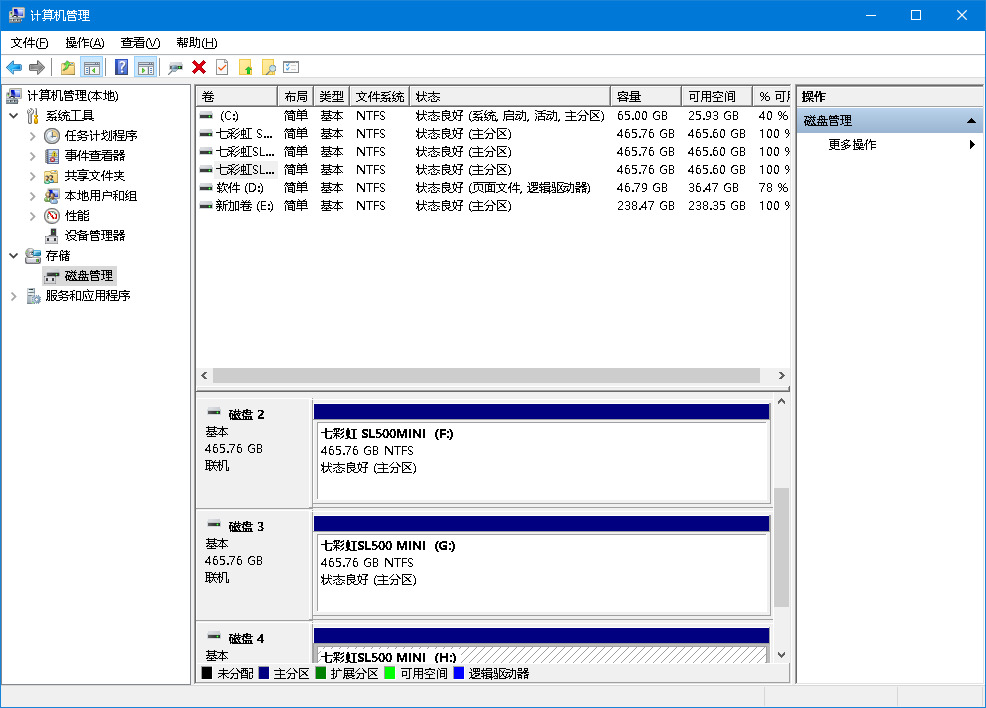Select 磁盘管理 in left tree
The width and height of the screenshot is (986, 708).
point(88,275)
